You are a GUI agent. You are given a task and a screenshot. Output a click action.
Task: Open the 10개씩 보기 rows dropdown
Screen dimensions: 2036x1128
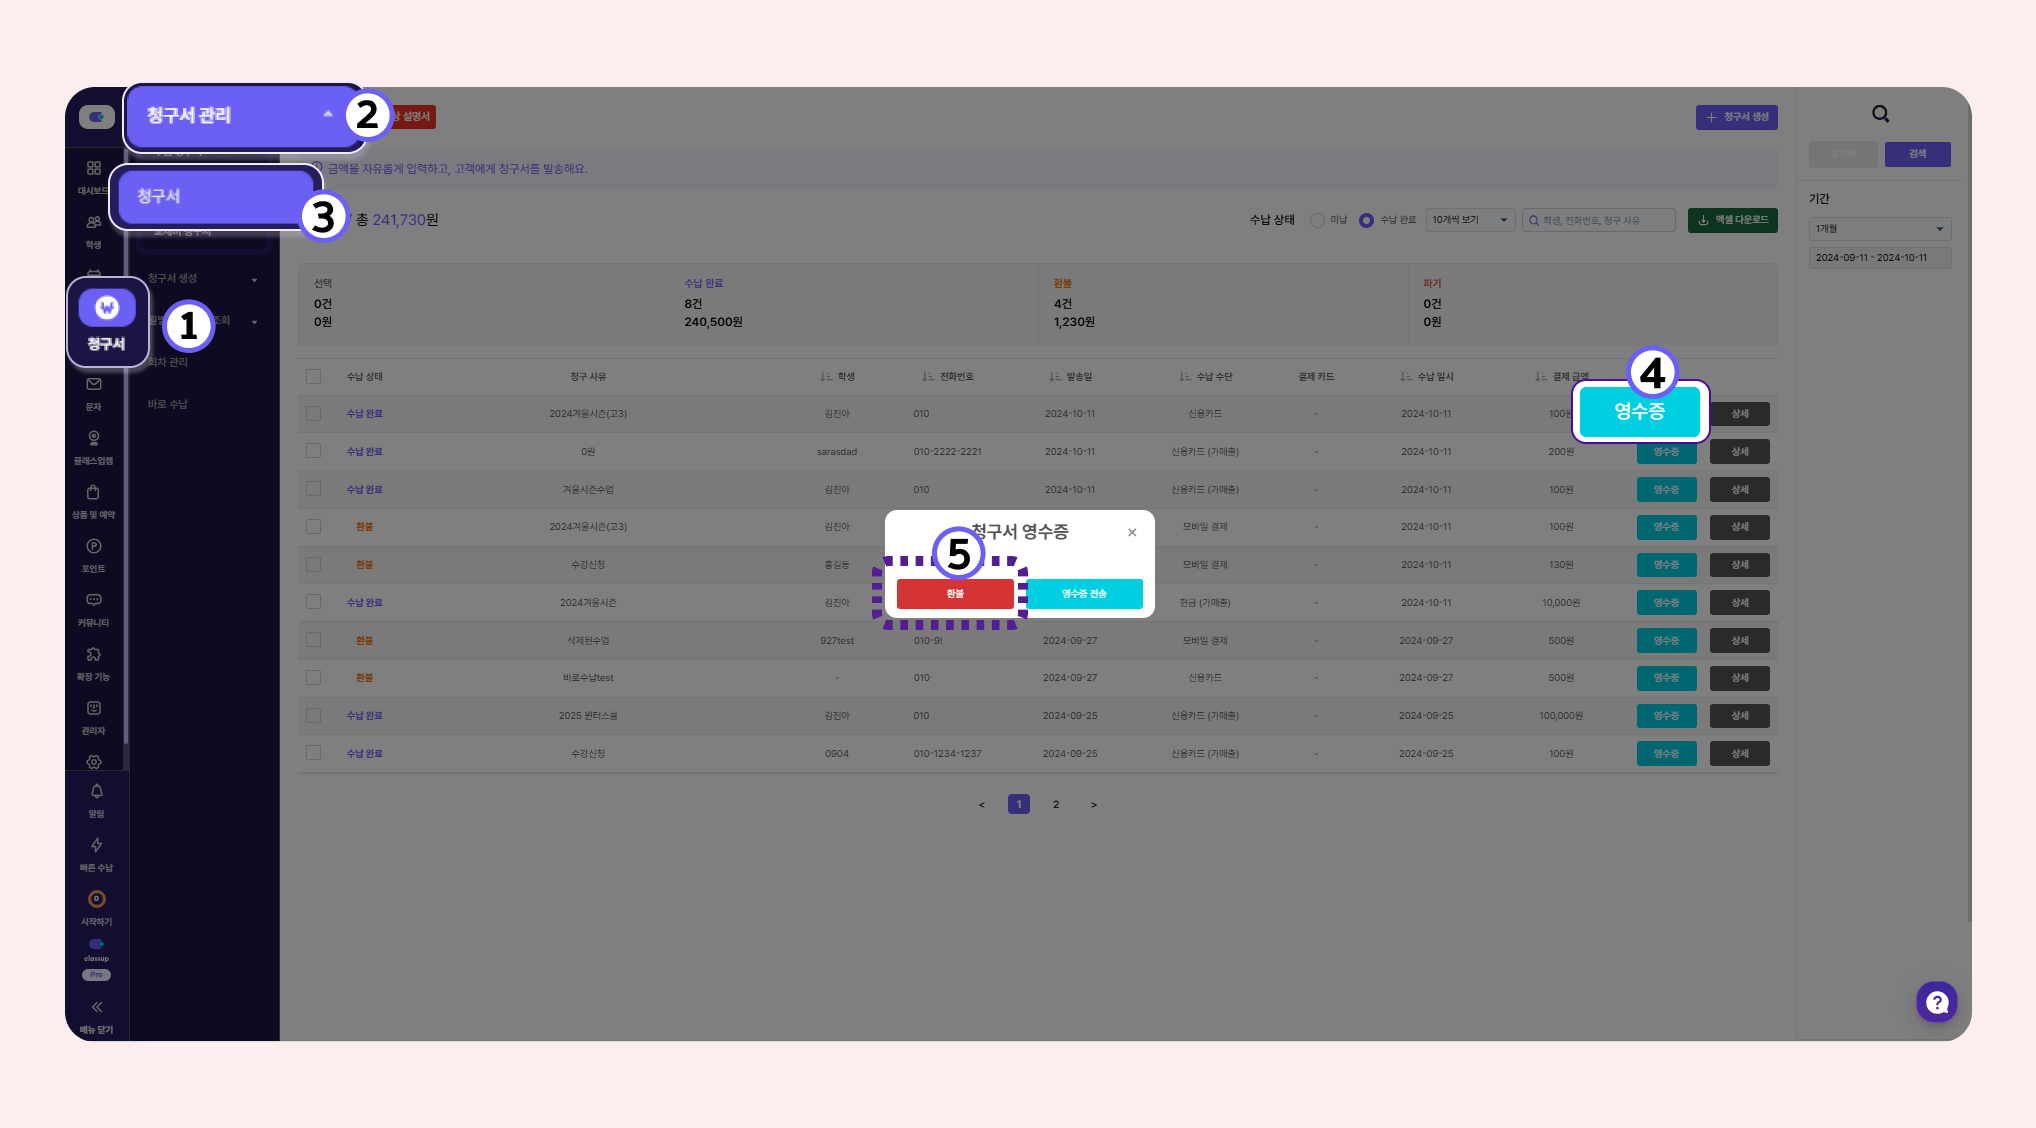(1470, 220)
